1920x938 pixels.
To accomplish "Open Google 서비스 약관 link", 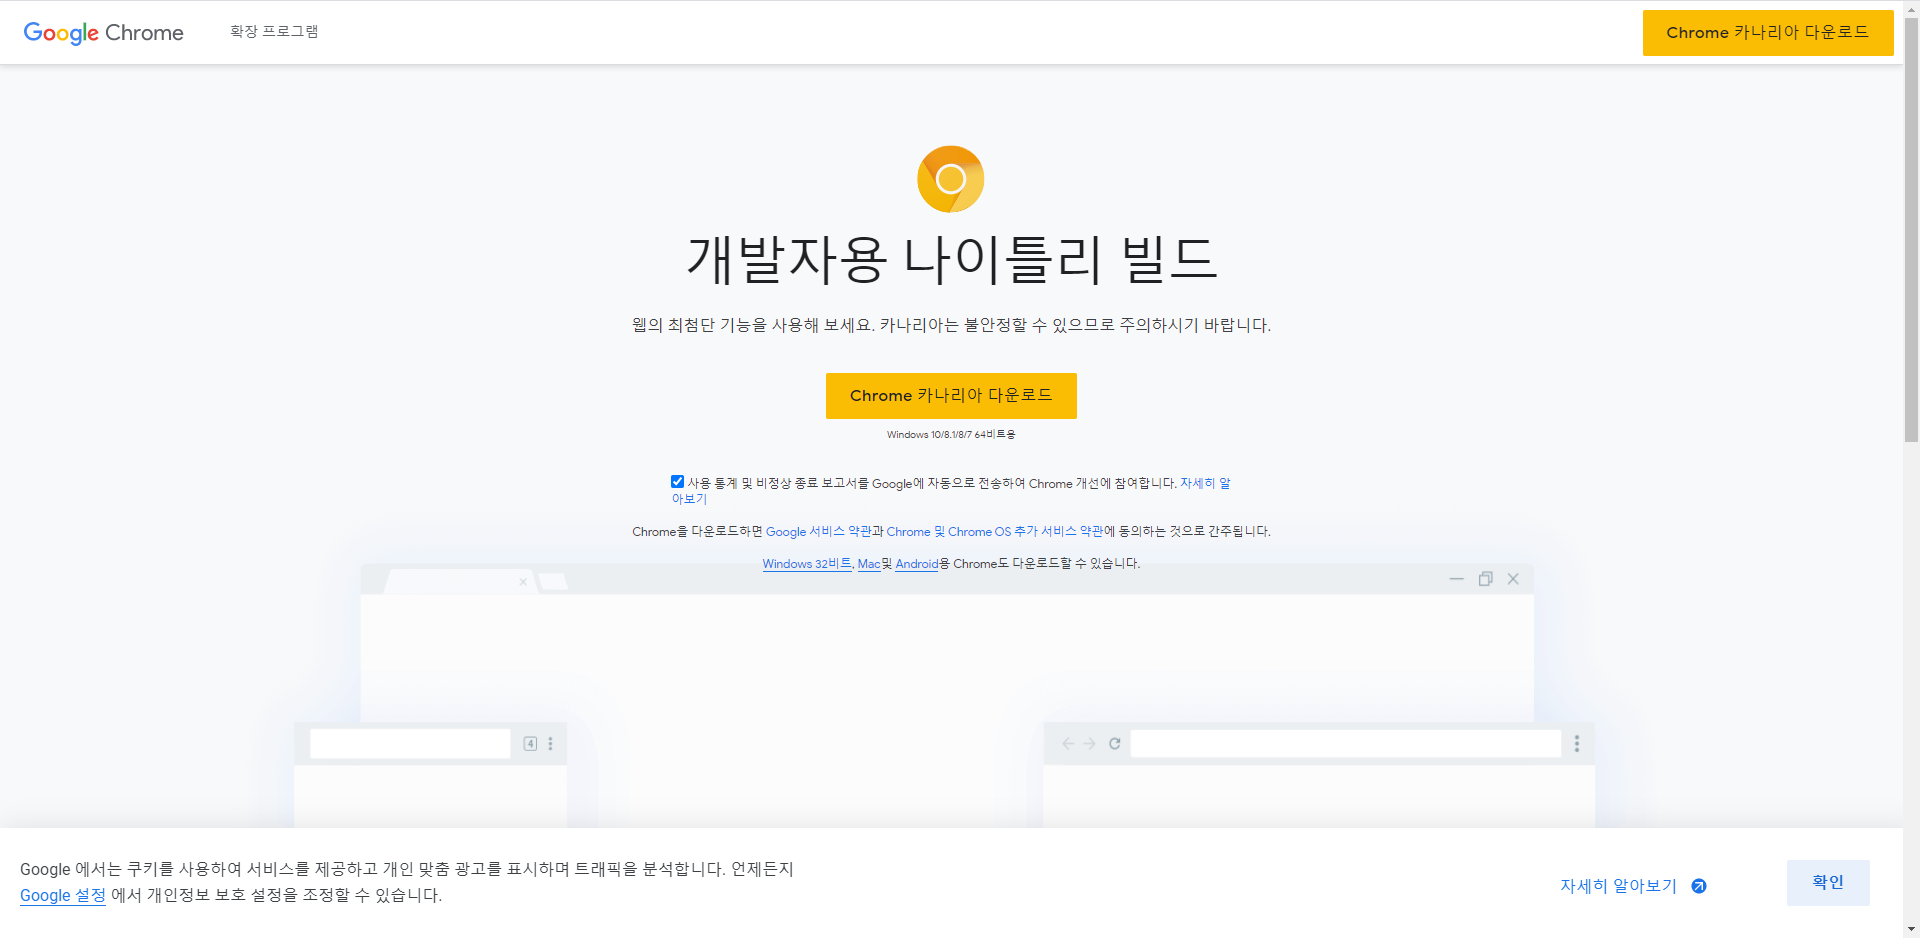I will 818,532.
